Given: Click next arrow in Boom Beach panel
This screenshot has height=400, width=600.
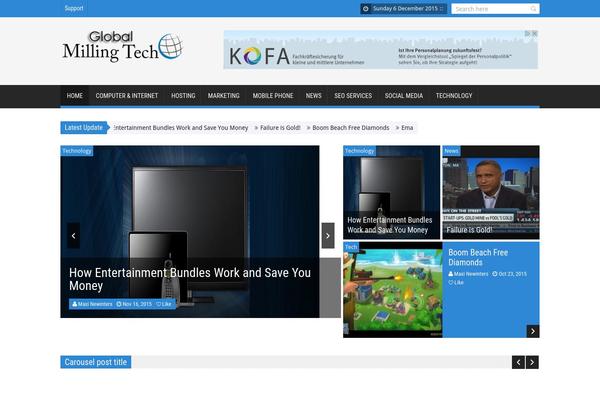Looking at the screenshot, I should pyautogui.click(x=533, y=331).
